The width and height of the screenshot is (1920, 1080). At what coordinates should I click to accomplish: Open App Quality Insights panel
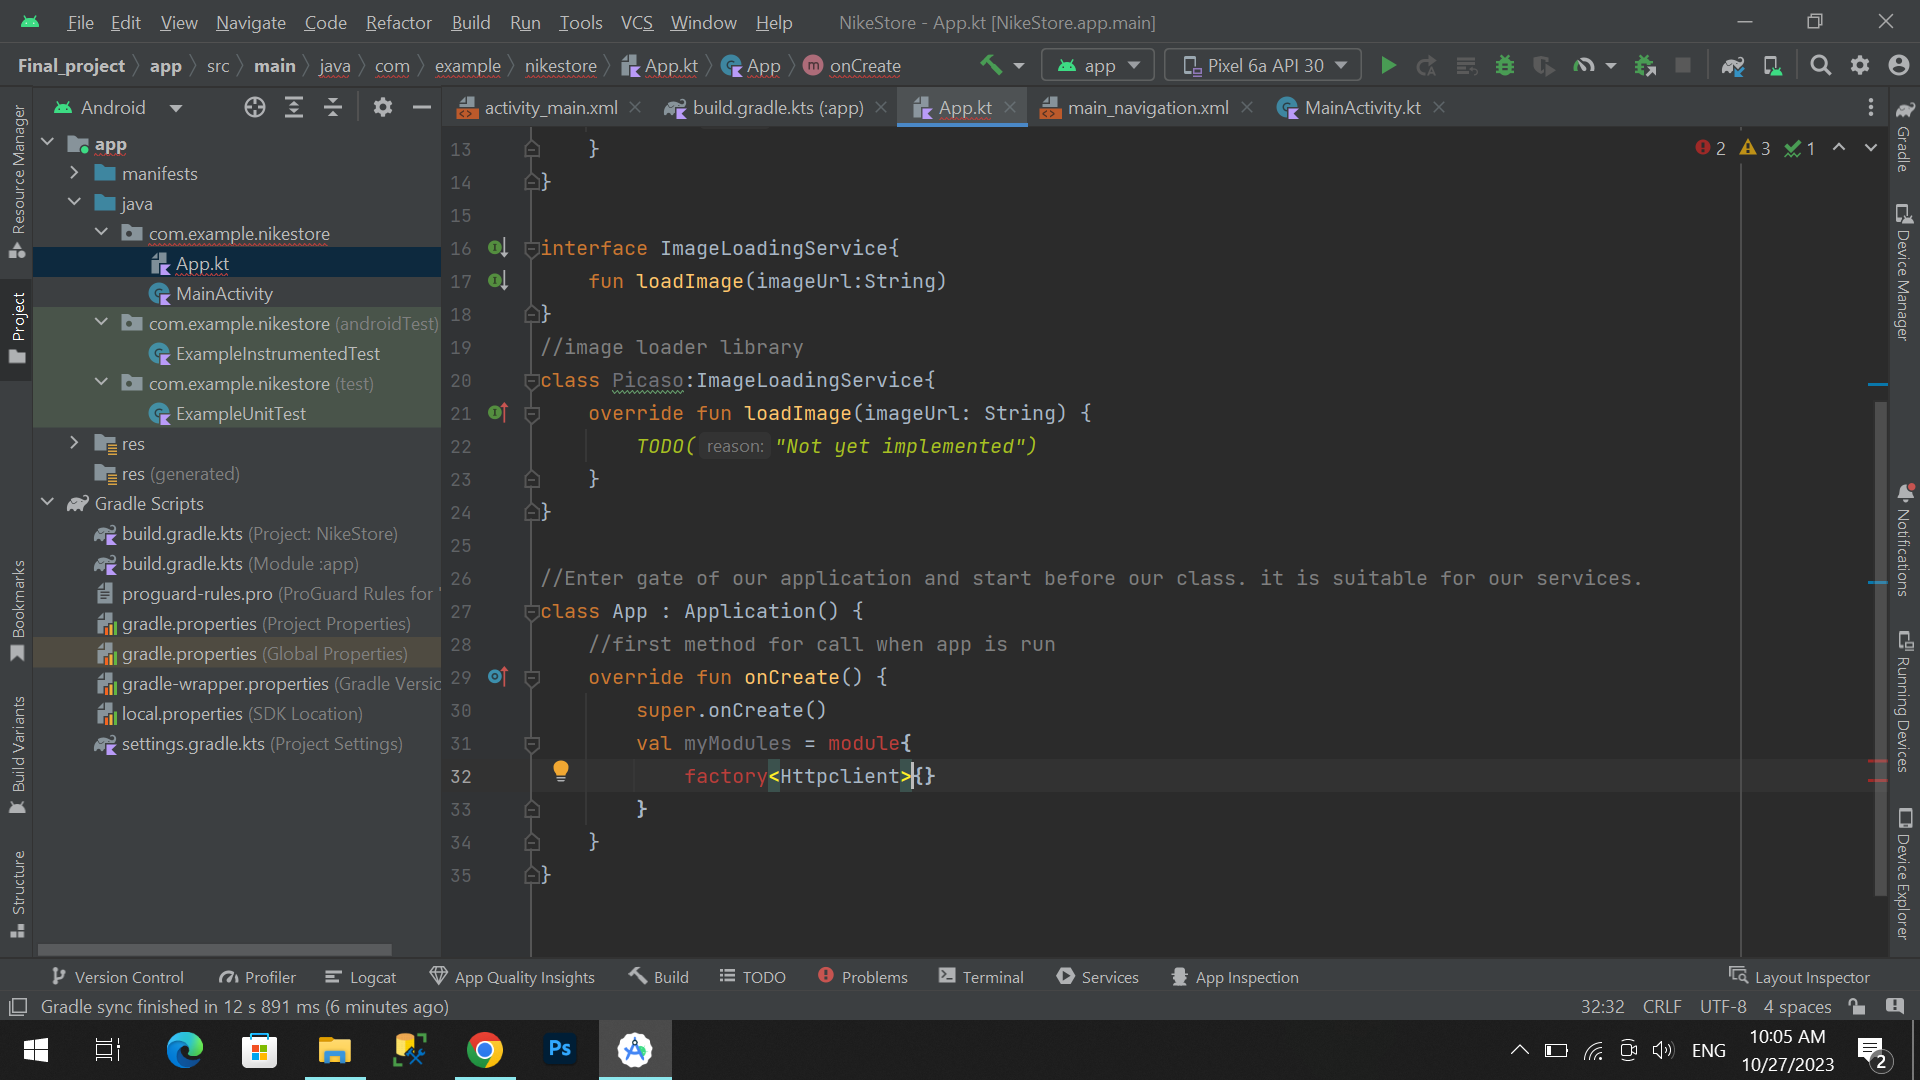click(512, 977)
